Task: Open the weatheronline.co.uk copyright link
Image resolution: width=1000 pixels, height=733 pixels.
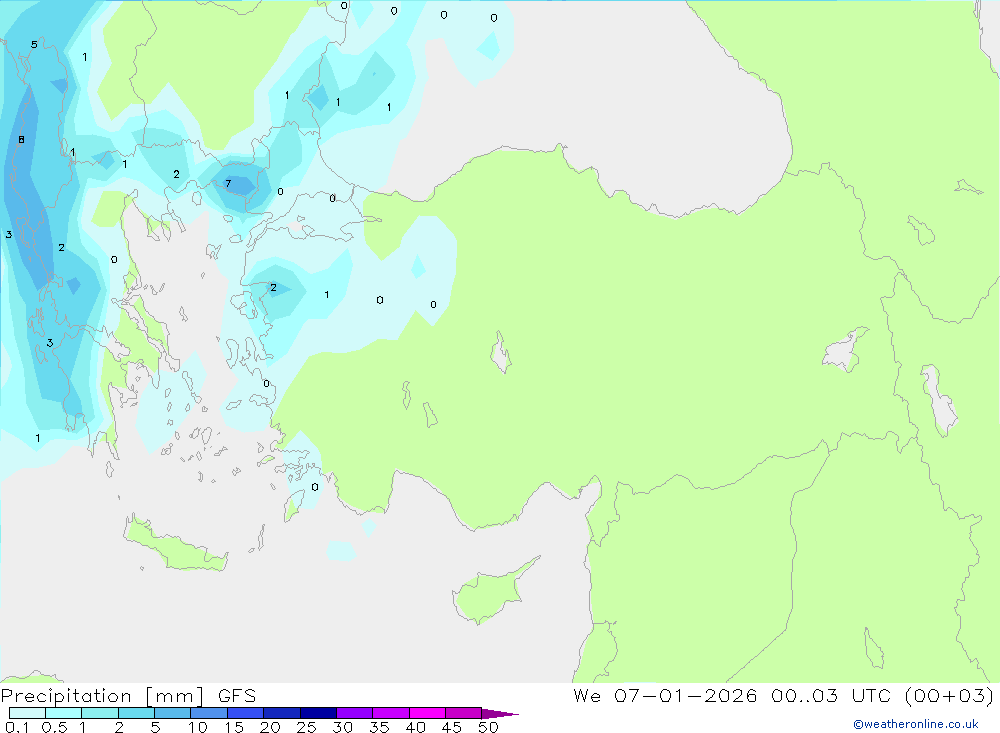Action: point(915,724)
